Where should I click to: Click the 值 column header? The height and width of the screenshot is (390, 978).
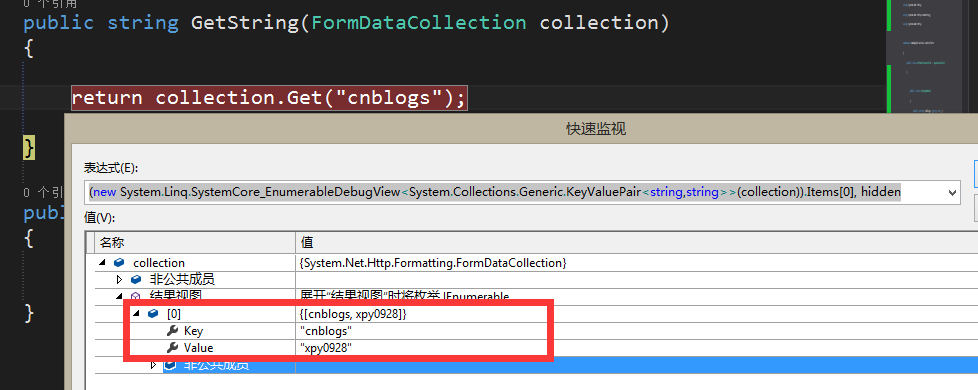pyautogui.click(x=636, y=242)
